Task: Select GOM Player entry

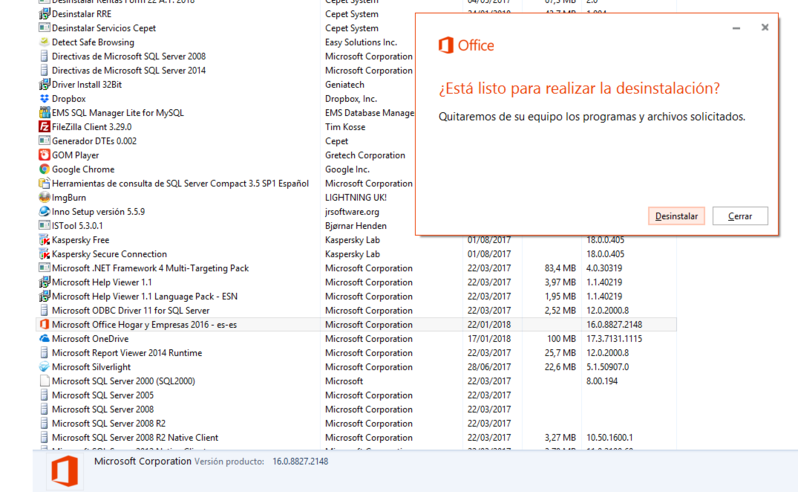Action: [75, 155]
